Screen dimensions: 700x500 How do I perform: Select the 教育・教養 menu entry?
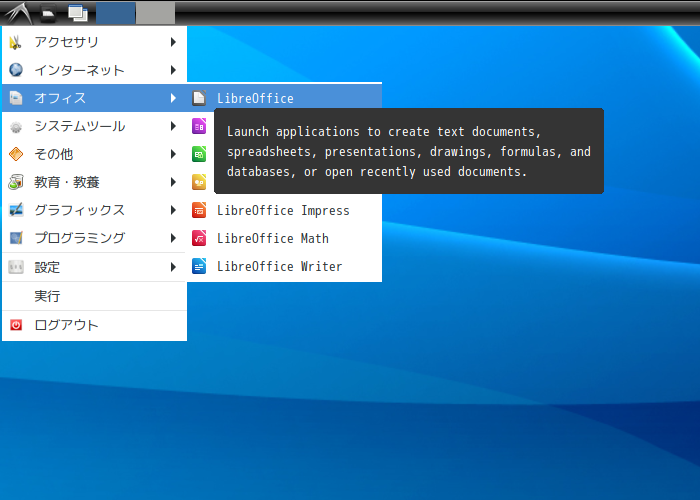tap(67, 182)
